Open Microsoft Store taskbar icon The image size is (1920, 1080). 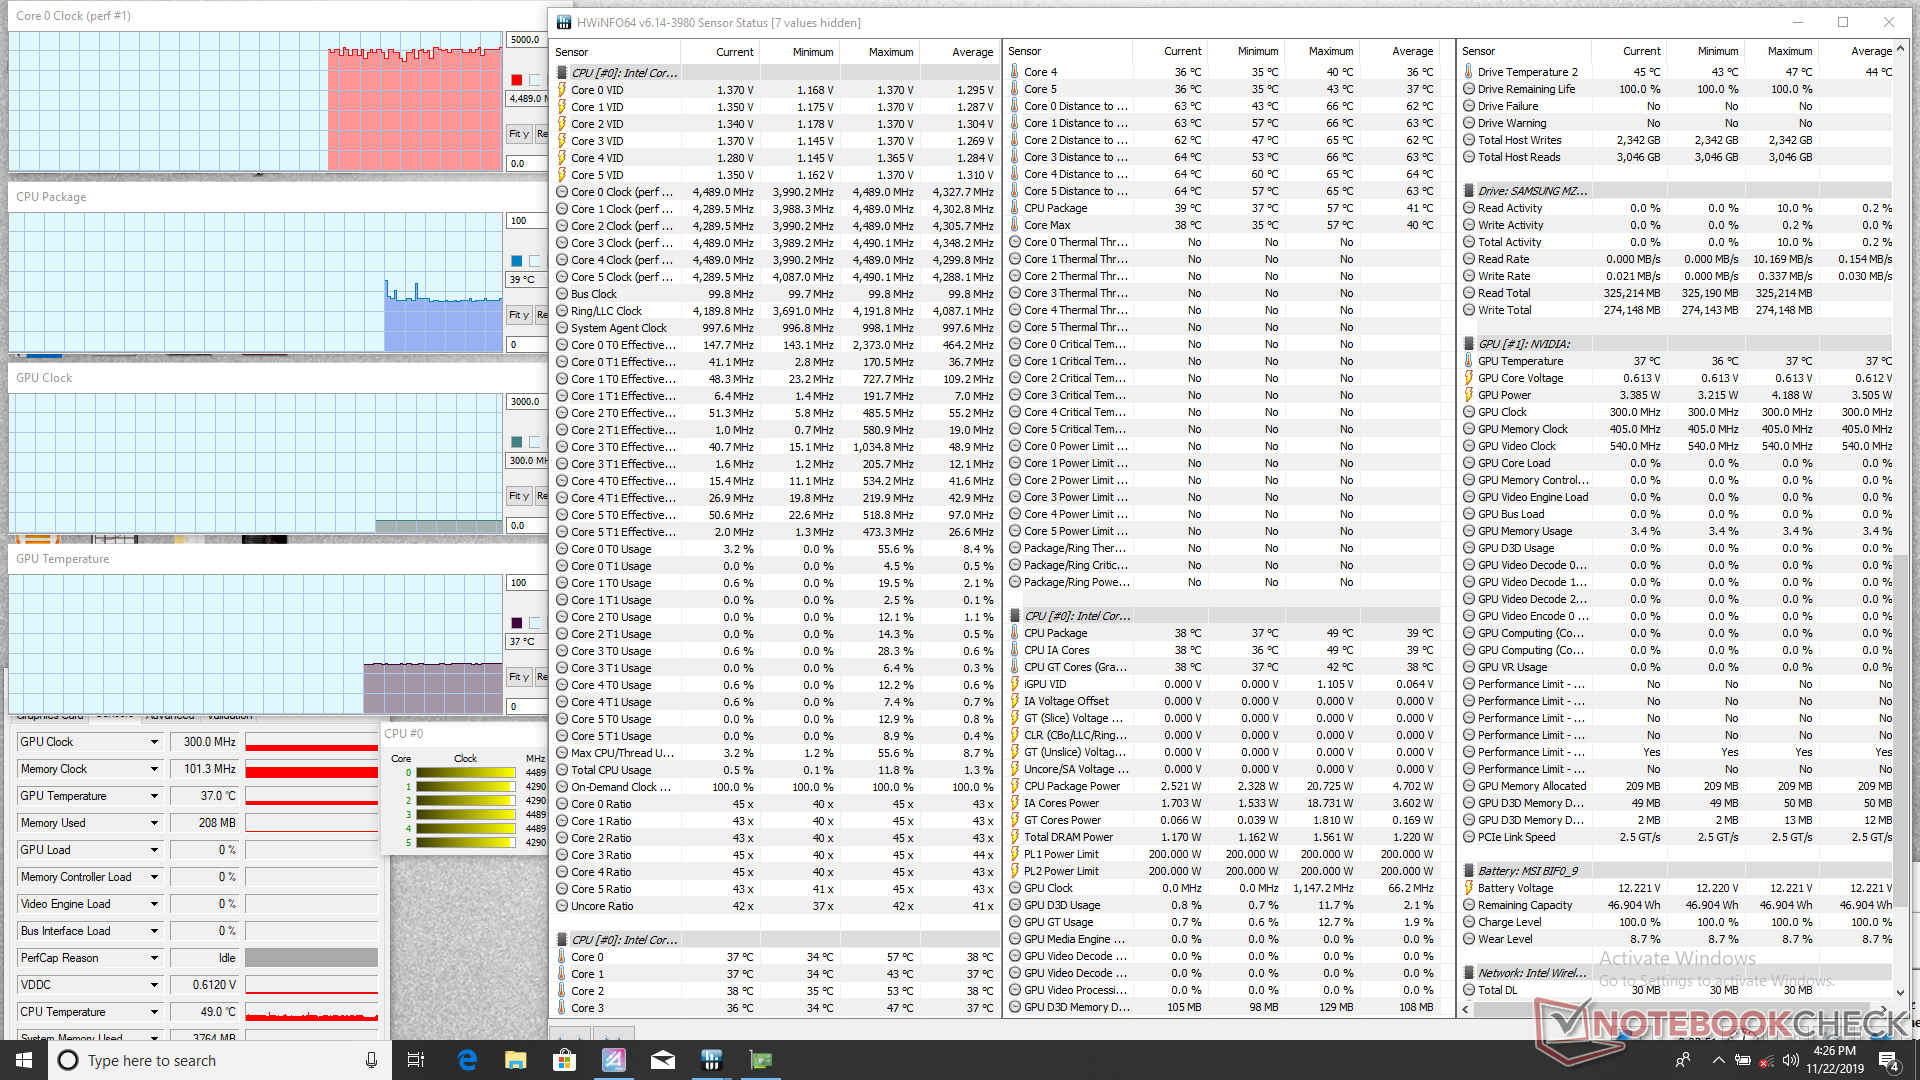coord(565,1060)
